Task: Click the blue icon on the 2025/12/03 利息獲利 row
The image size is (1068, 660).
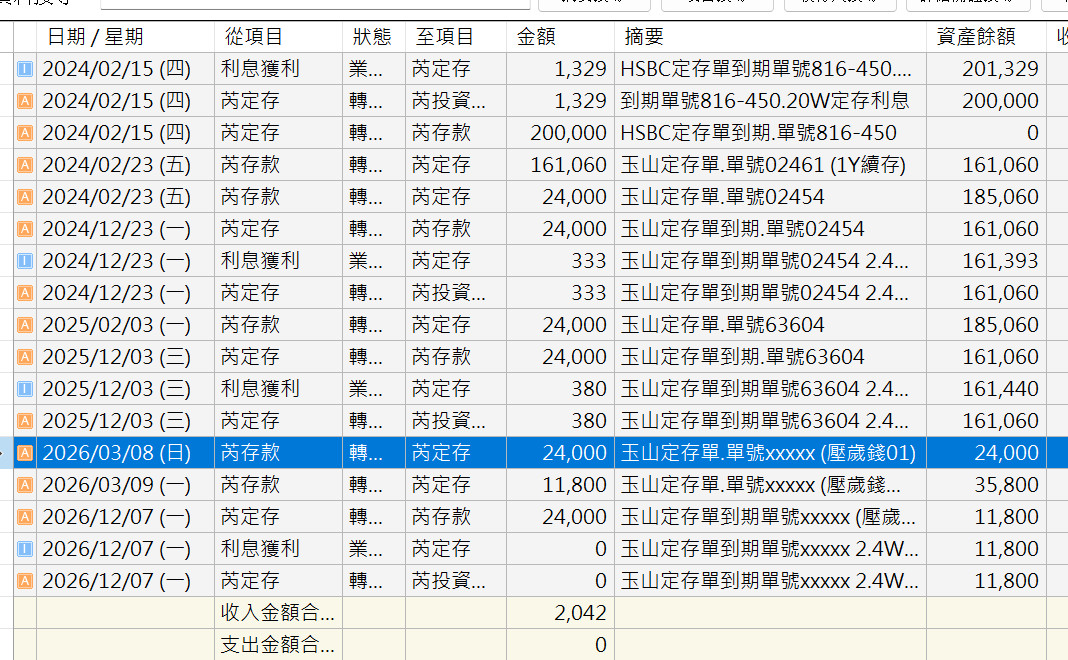Action: point(25,389)
